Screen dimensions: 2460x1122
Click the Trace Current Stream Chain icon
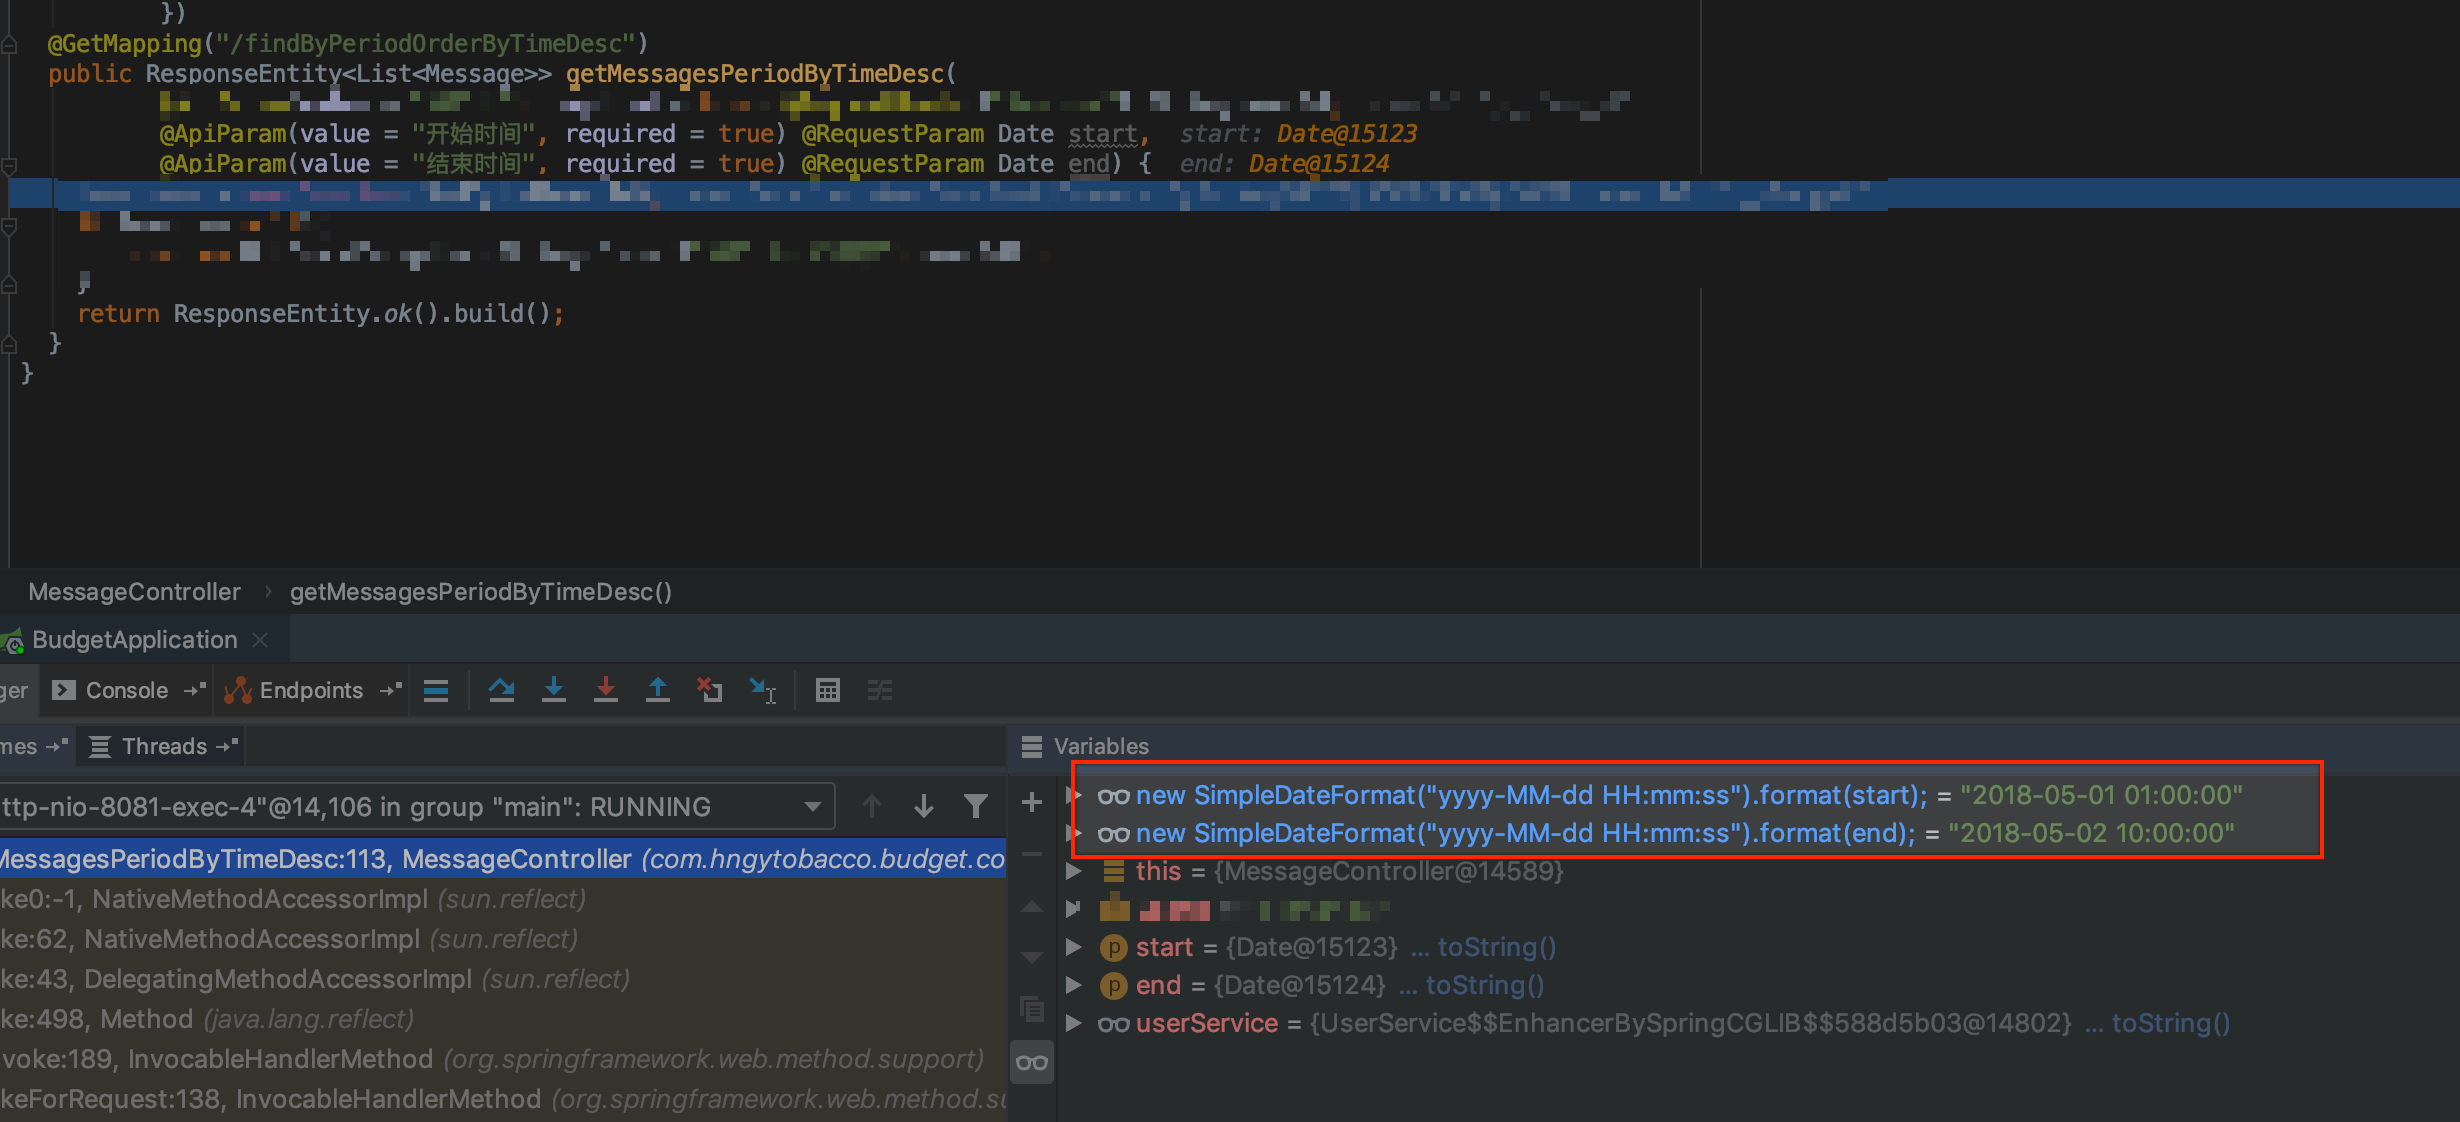(x=880, y=690)
